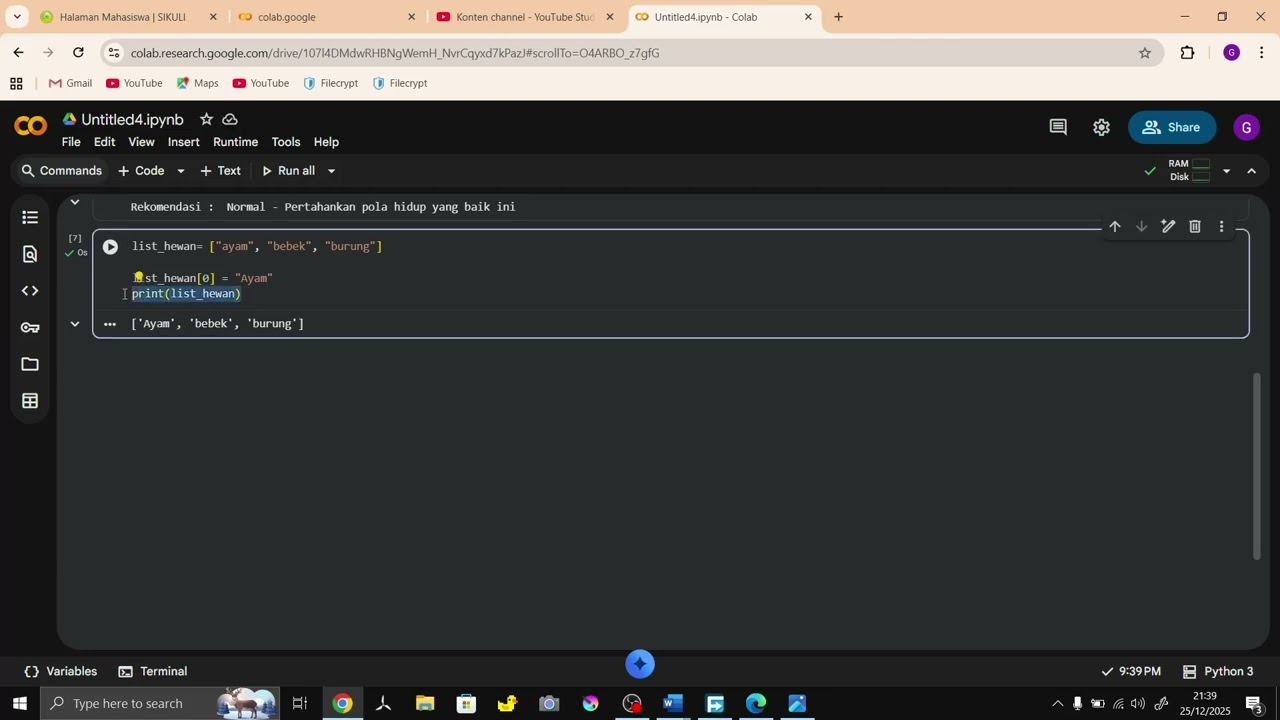Image resolution: width=1280 pixels, height=720 pixels.
Task: Open Maps bookmark
Action: (197, 83)
